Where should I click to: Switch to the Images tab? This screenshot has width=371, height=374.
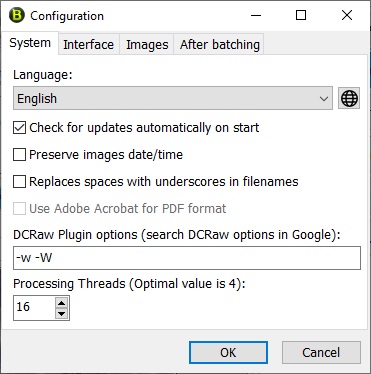147,44
